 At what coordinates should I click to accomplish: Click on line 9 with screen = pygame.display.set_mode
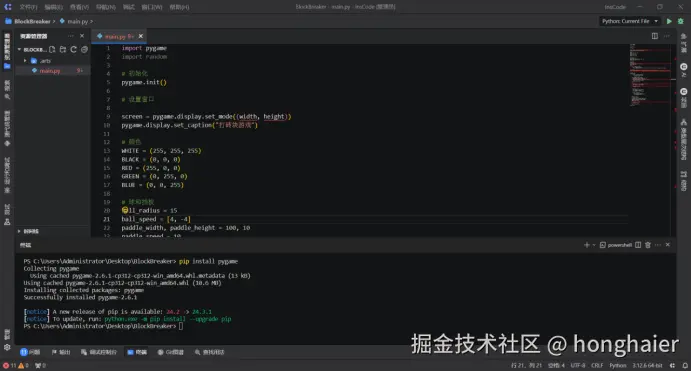[206, 116]
